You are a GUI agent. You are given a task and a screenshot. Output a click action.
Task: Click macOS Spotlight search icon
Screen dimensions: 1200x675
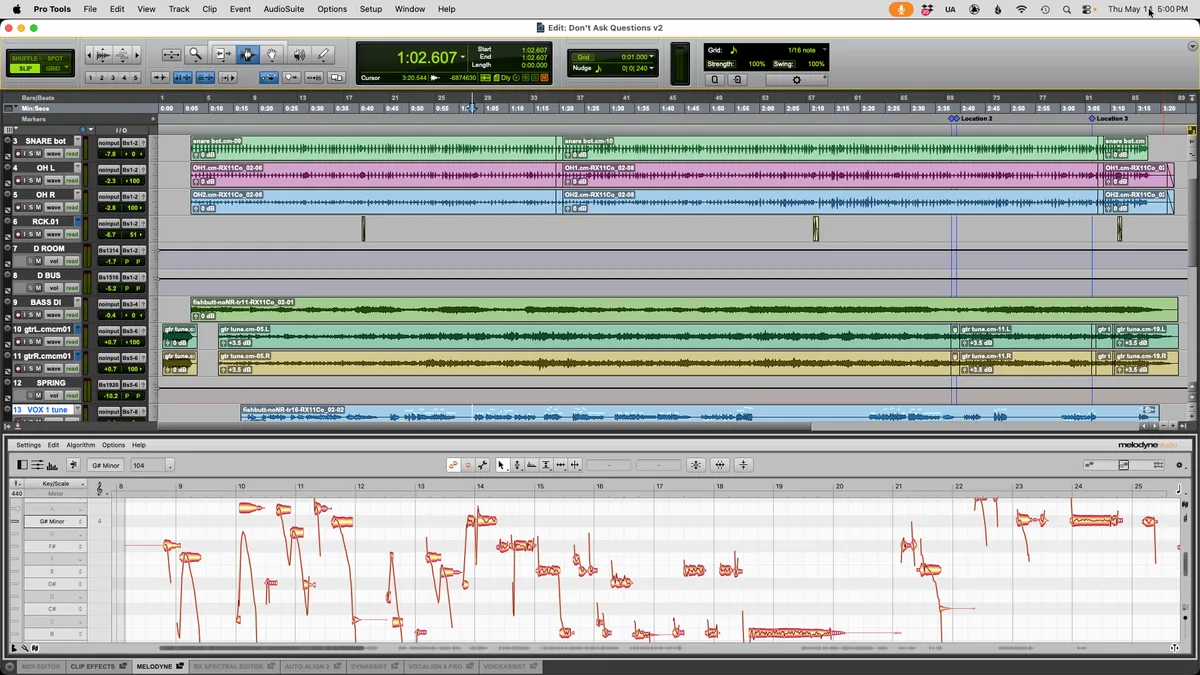click(x=1068, y=9)
